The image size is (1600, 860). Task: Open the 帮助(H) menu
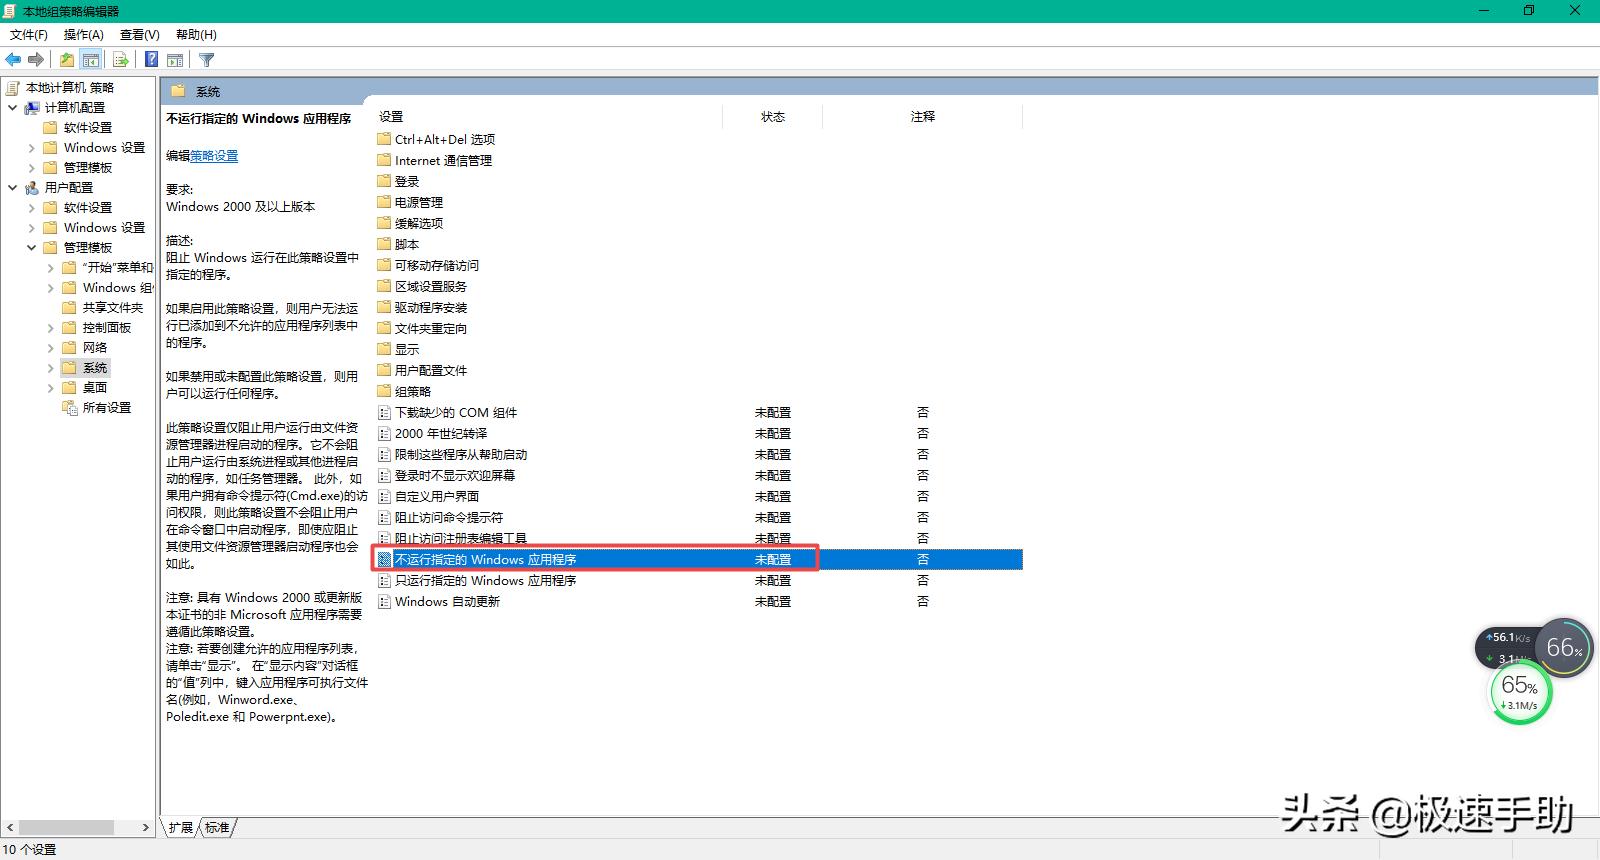coord(196,35)
